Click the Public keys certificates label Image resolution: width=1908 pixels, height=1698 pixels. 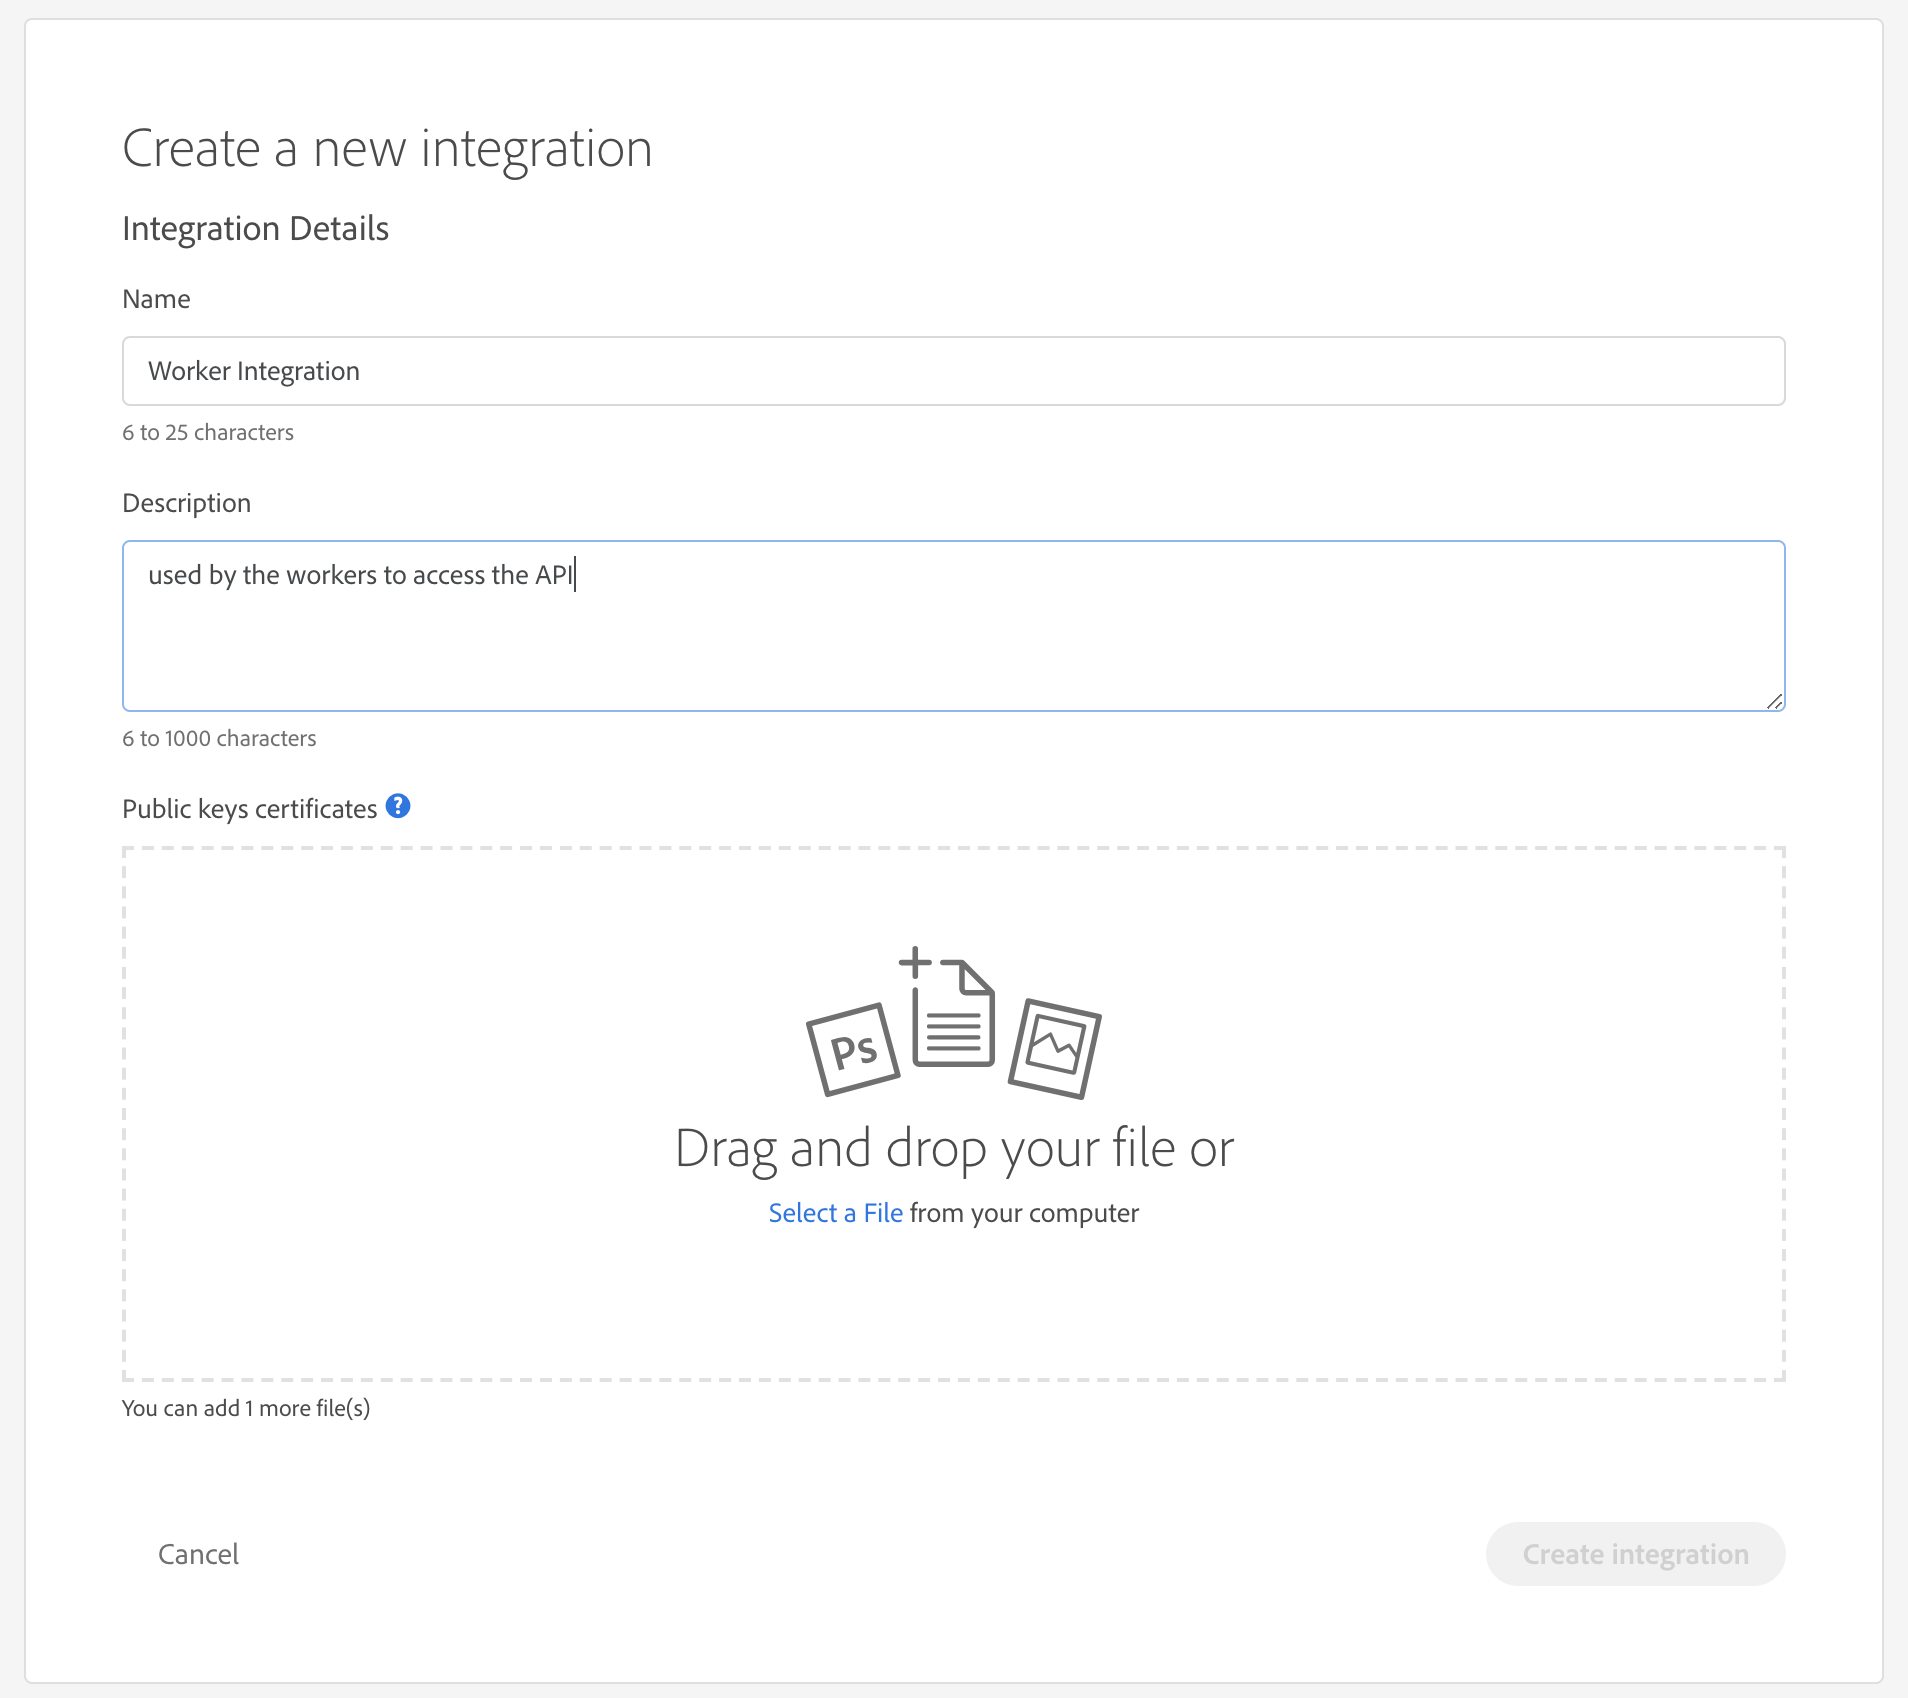pos(250,808)
